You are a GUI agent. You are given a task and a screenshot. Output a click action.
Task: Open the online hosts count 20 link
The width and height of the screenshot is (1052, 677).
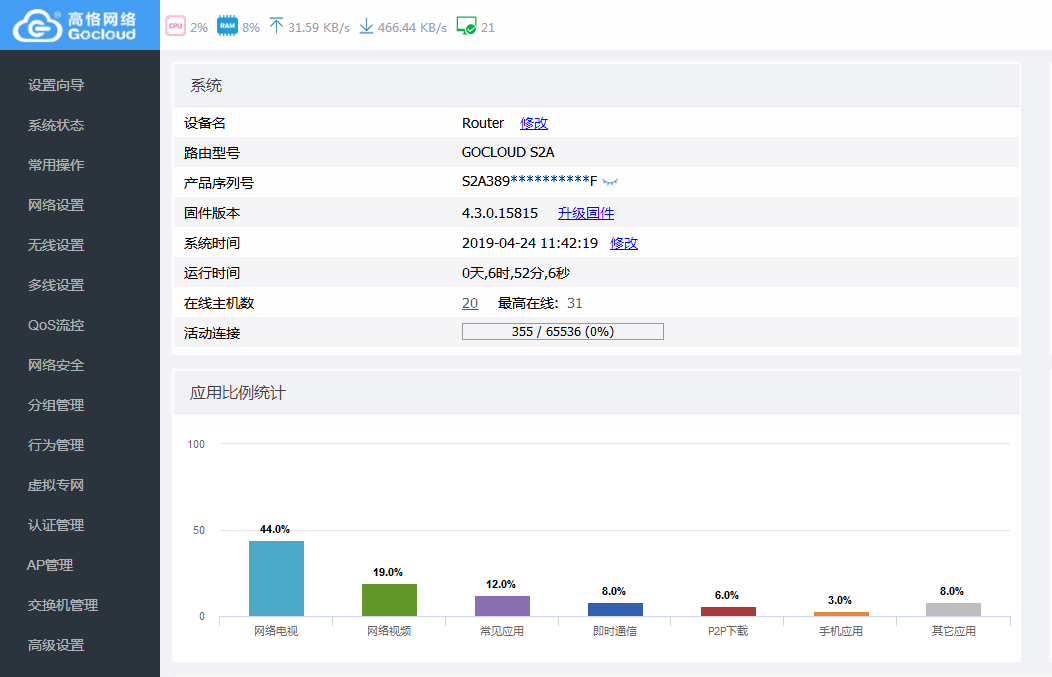(x=469, y=303)
